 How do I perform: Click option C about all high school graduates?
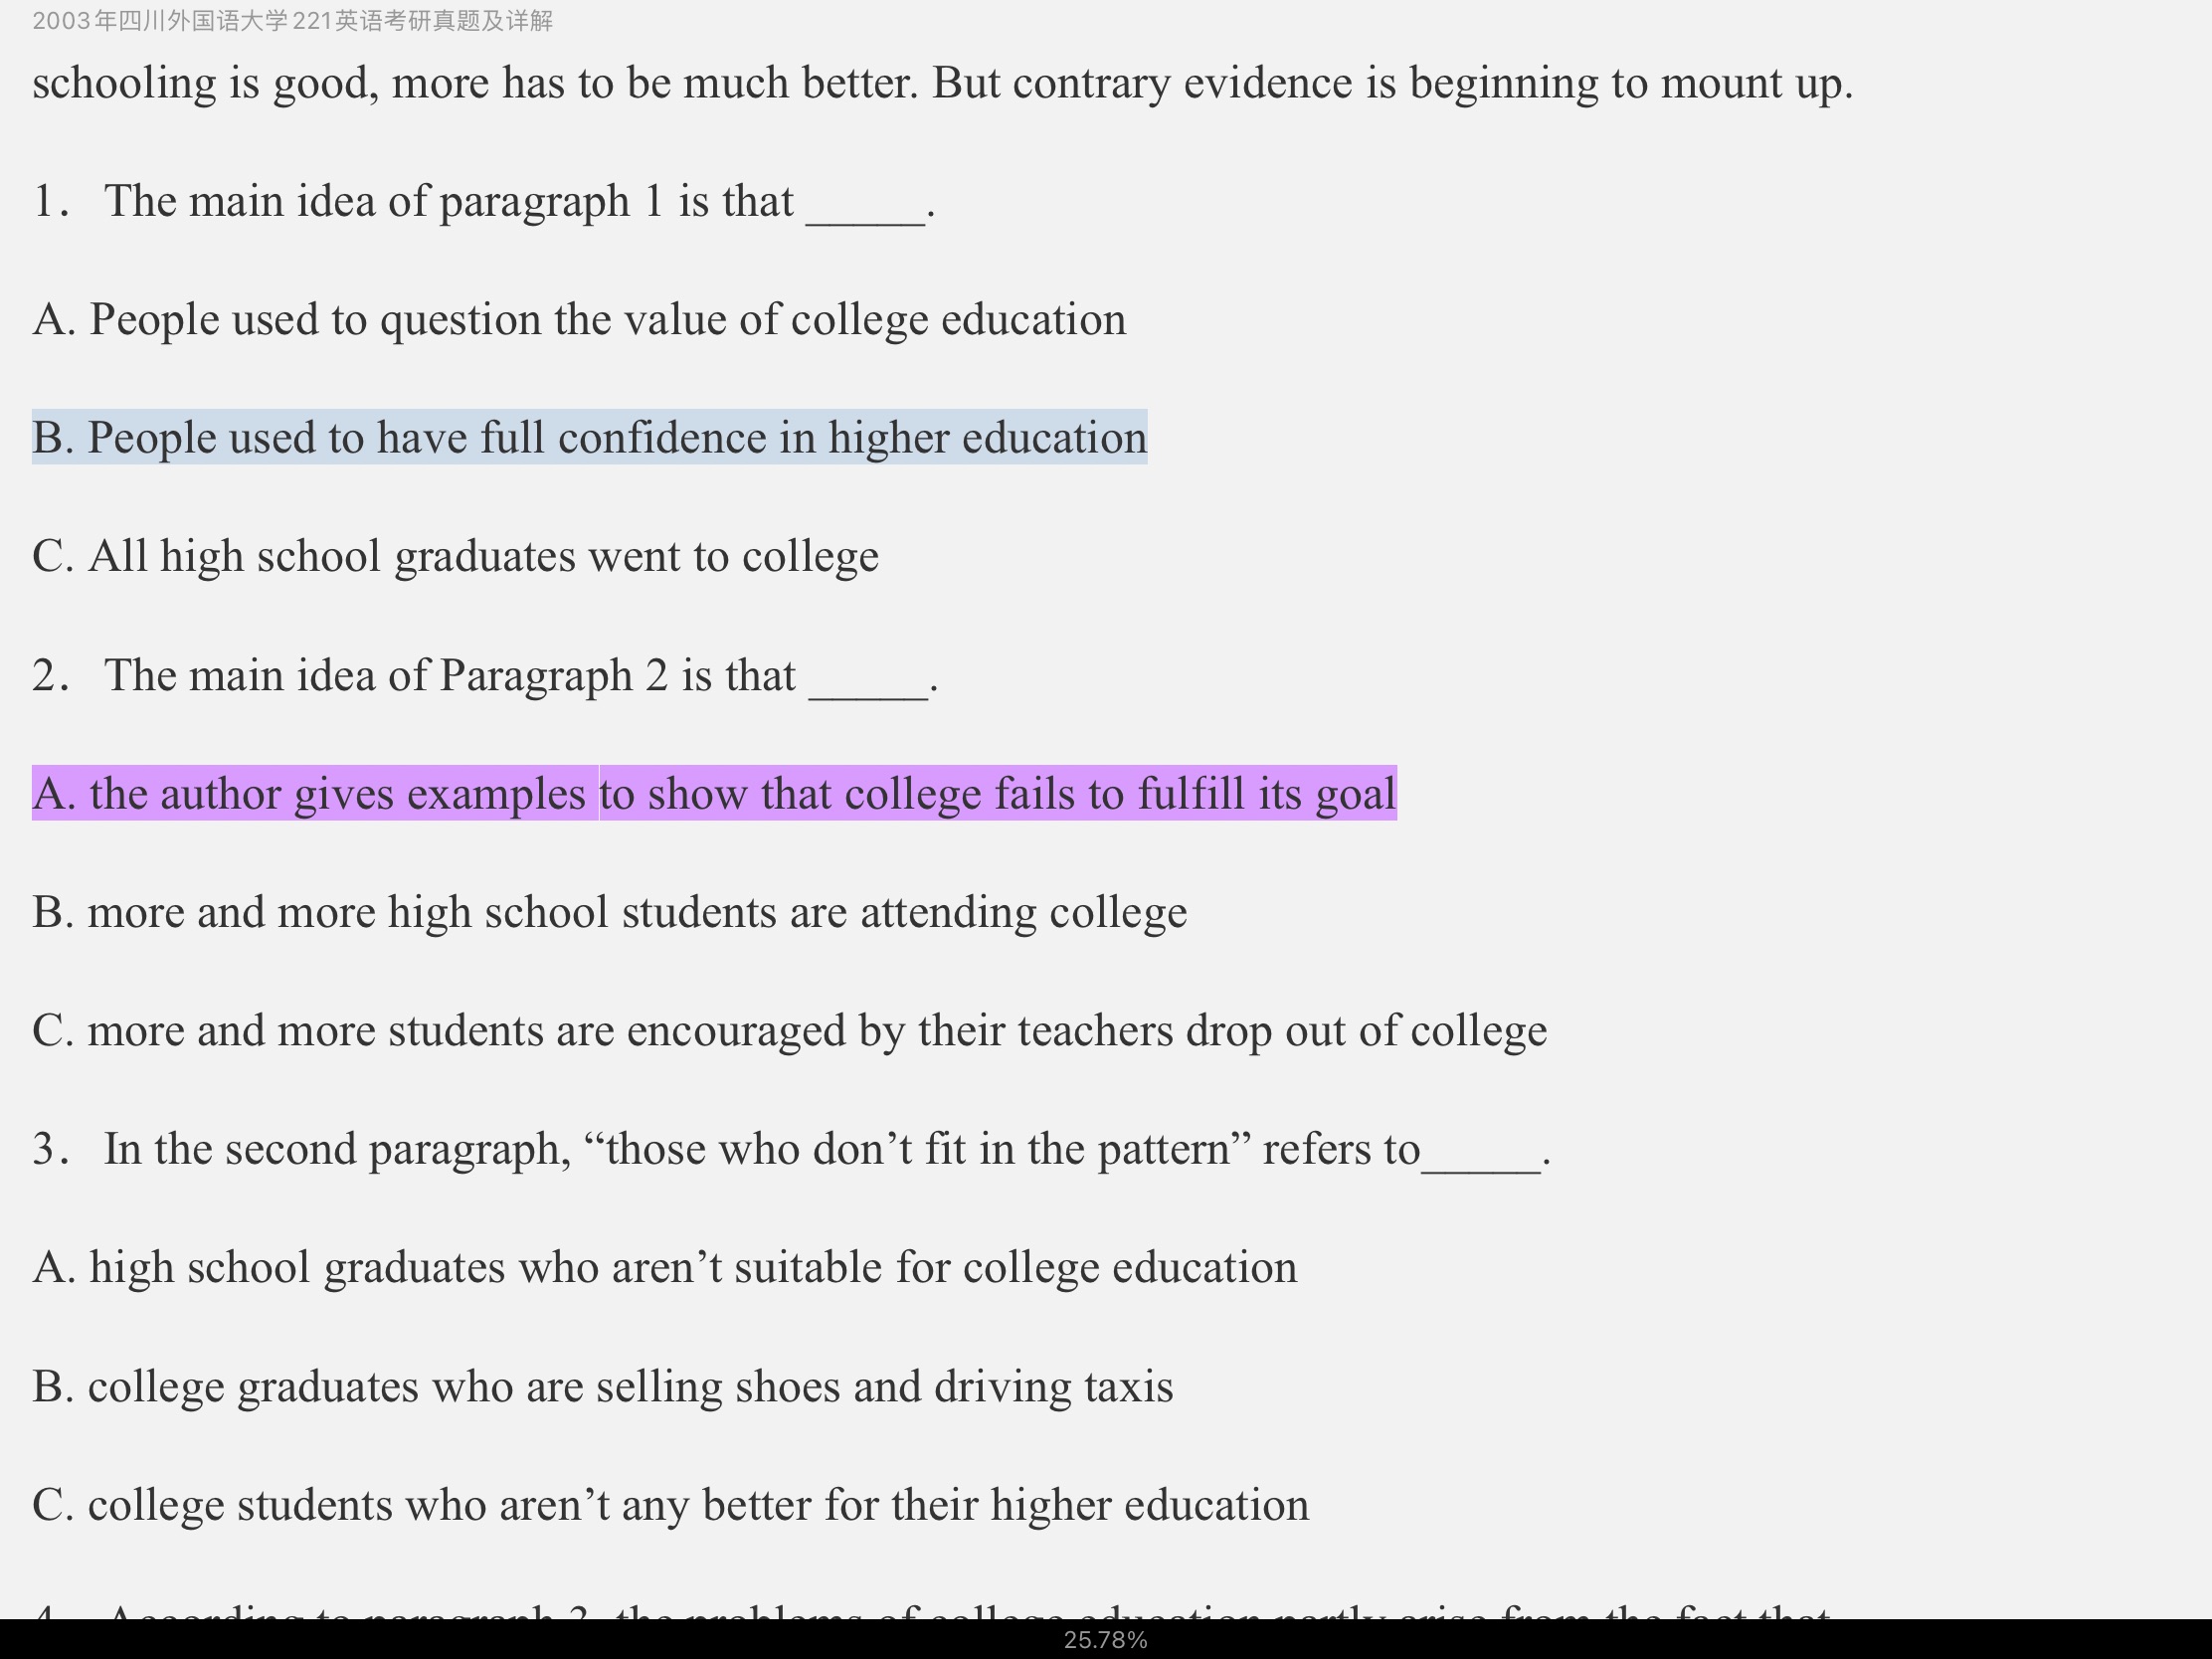[x=455, y=556]
